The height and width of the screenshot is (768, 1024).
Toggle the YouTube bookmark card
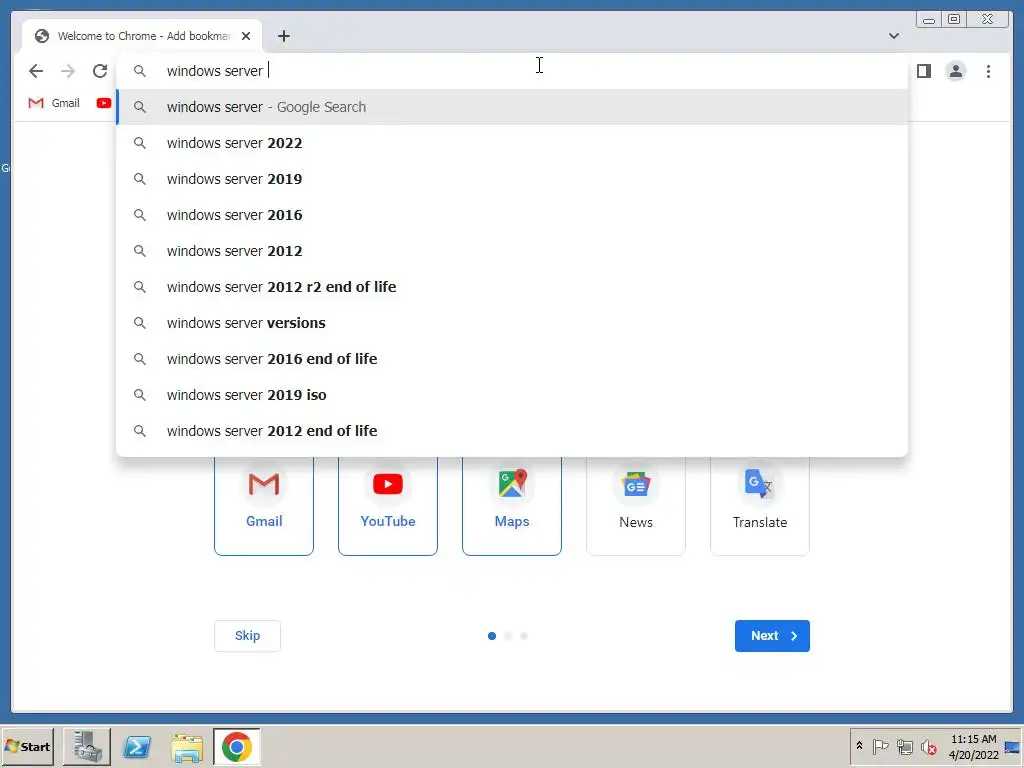coord(388,506)
